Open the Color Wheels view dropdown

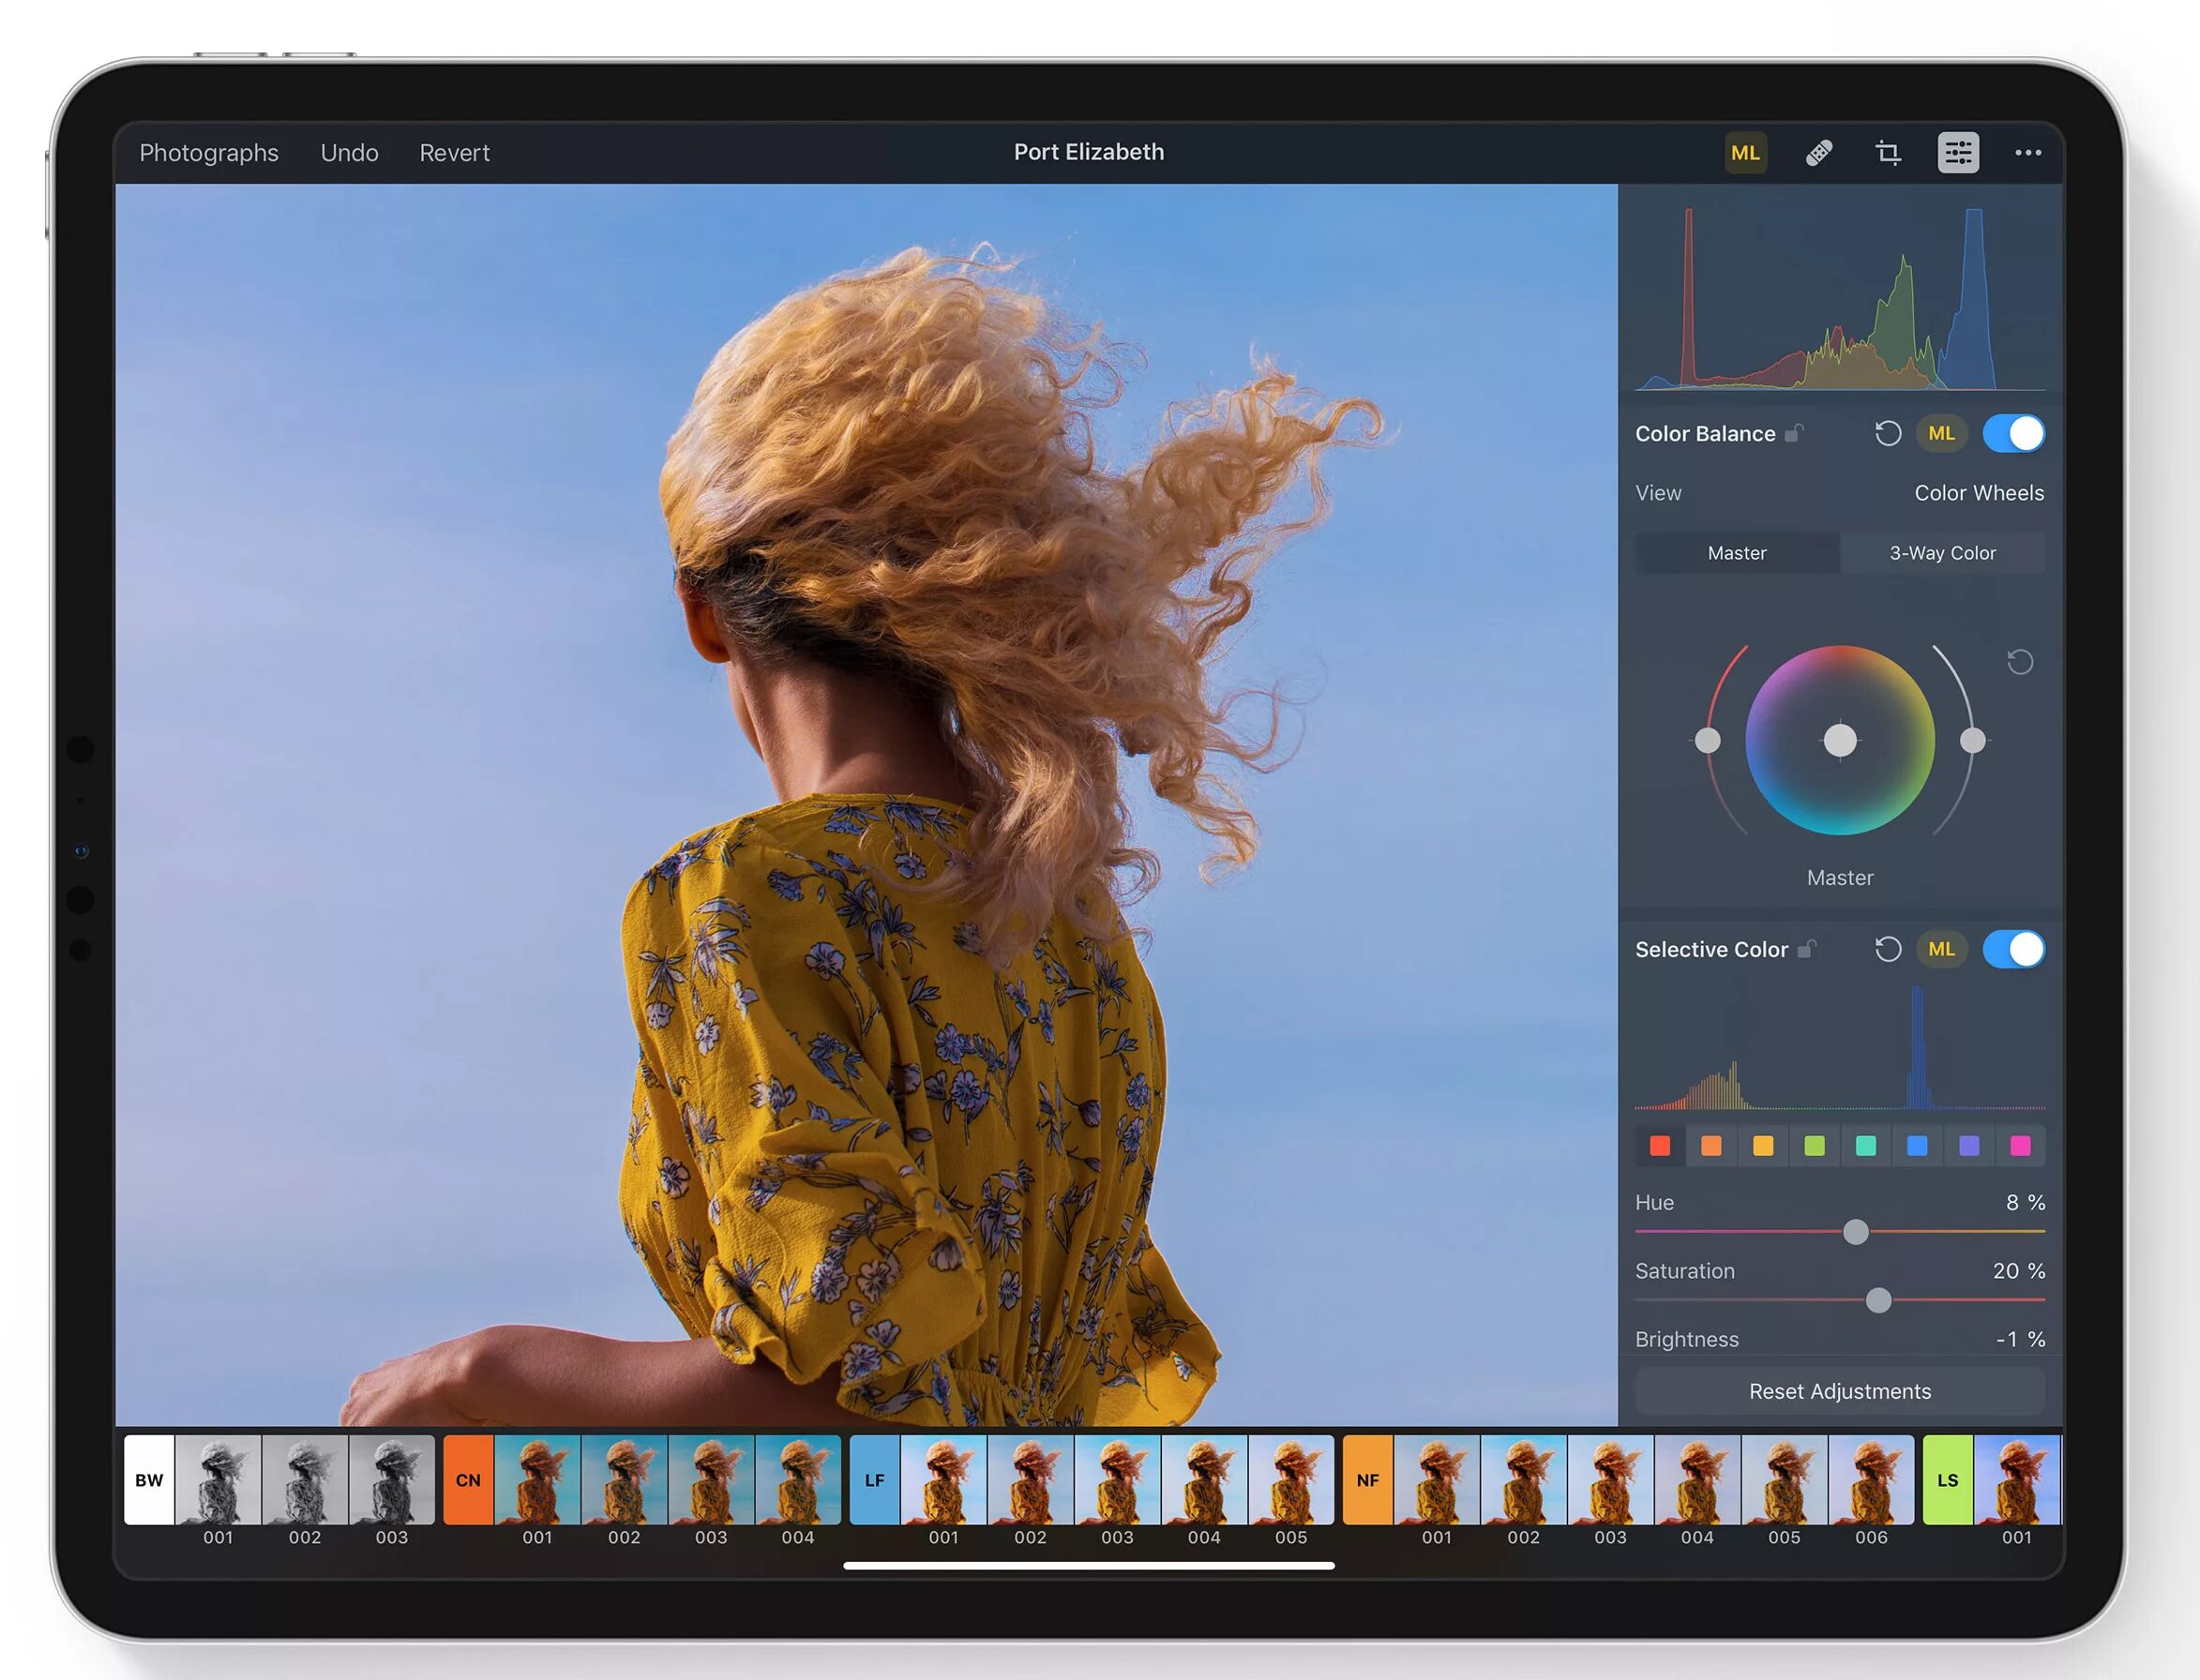[x=1978, y=493]
